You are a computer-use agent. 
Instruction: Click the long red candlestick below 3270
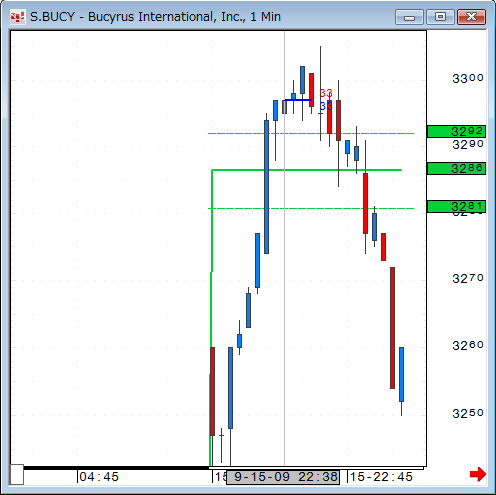coord(392,328)
